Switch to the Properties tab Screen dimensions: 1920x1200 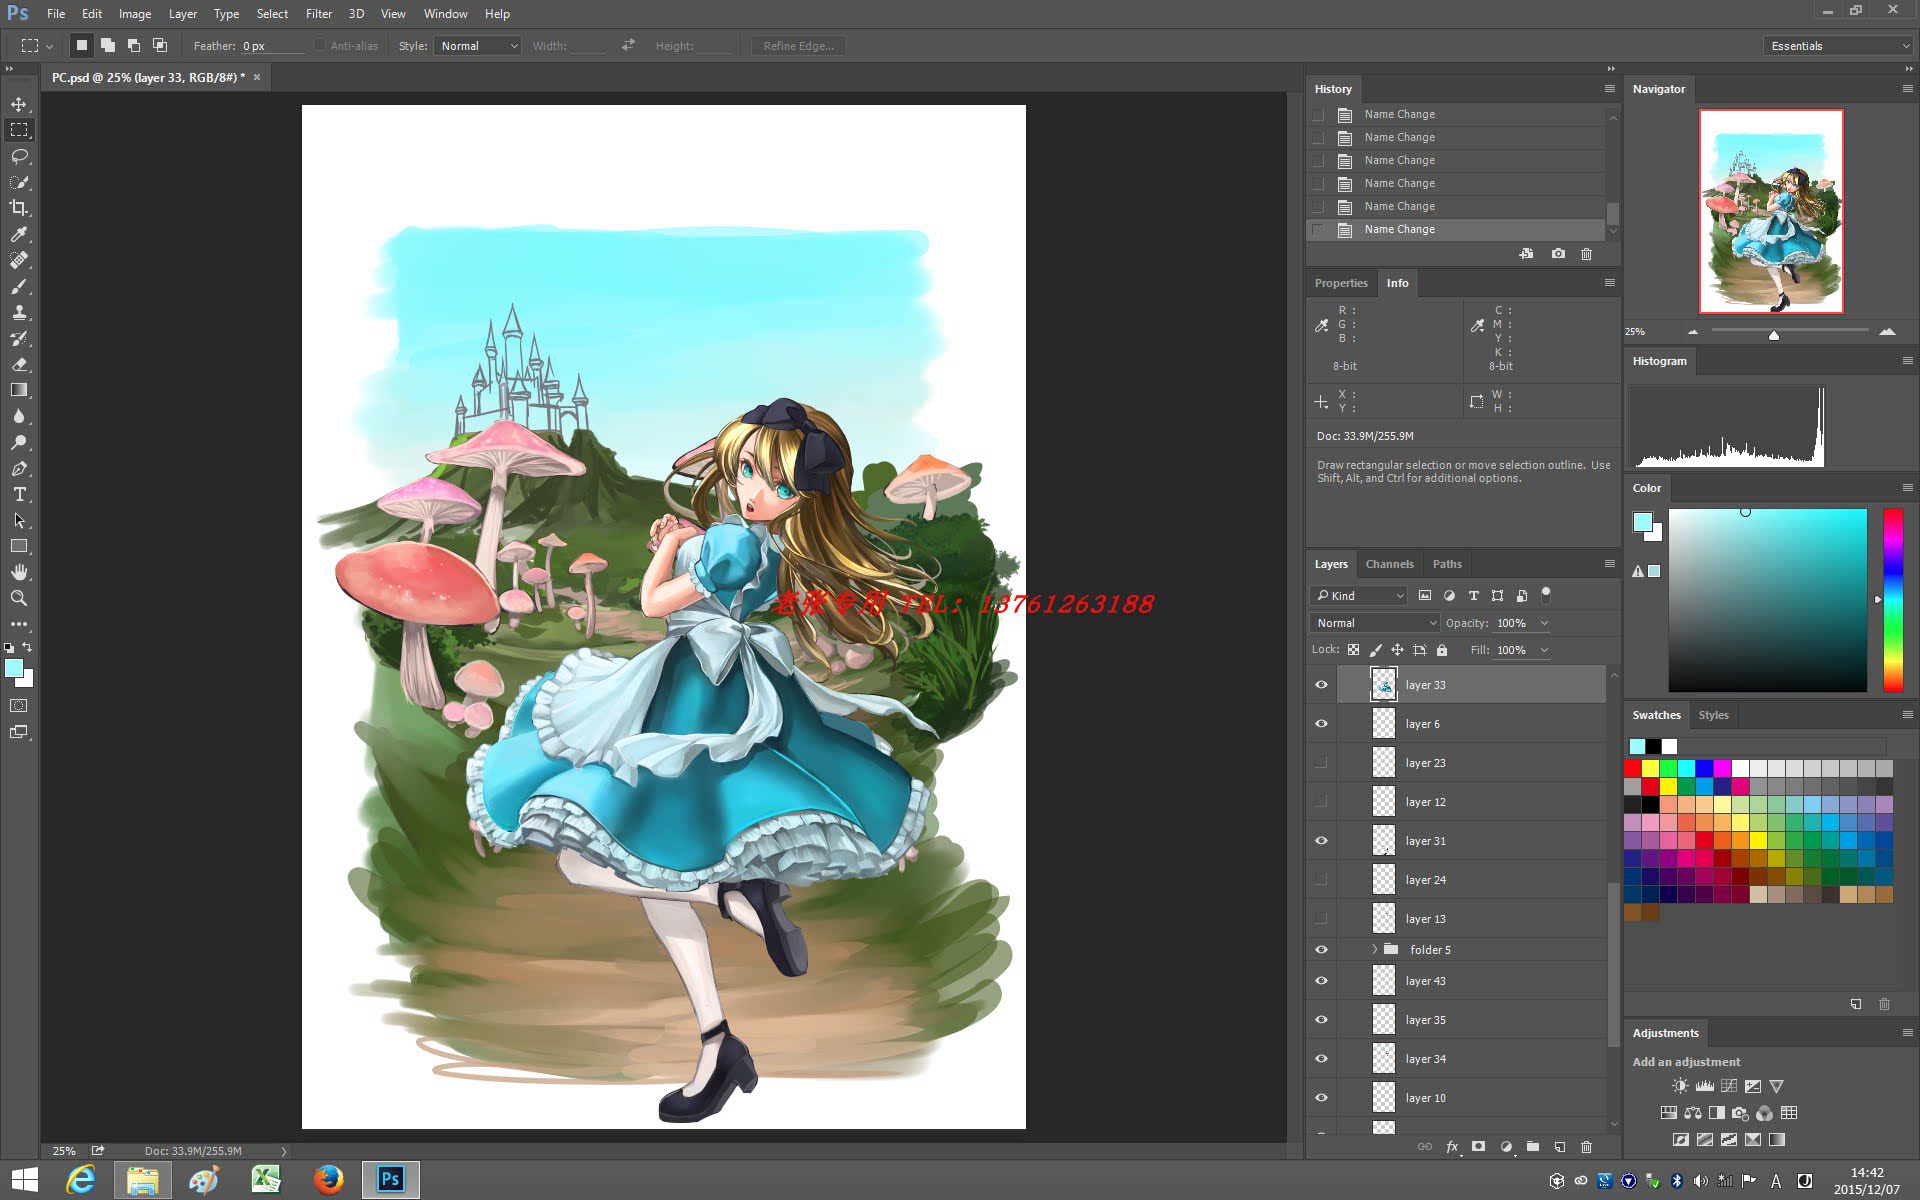1341,283
